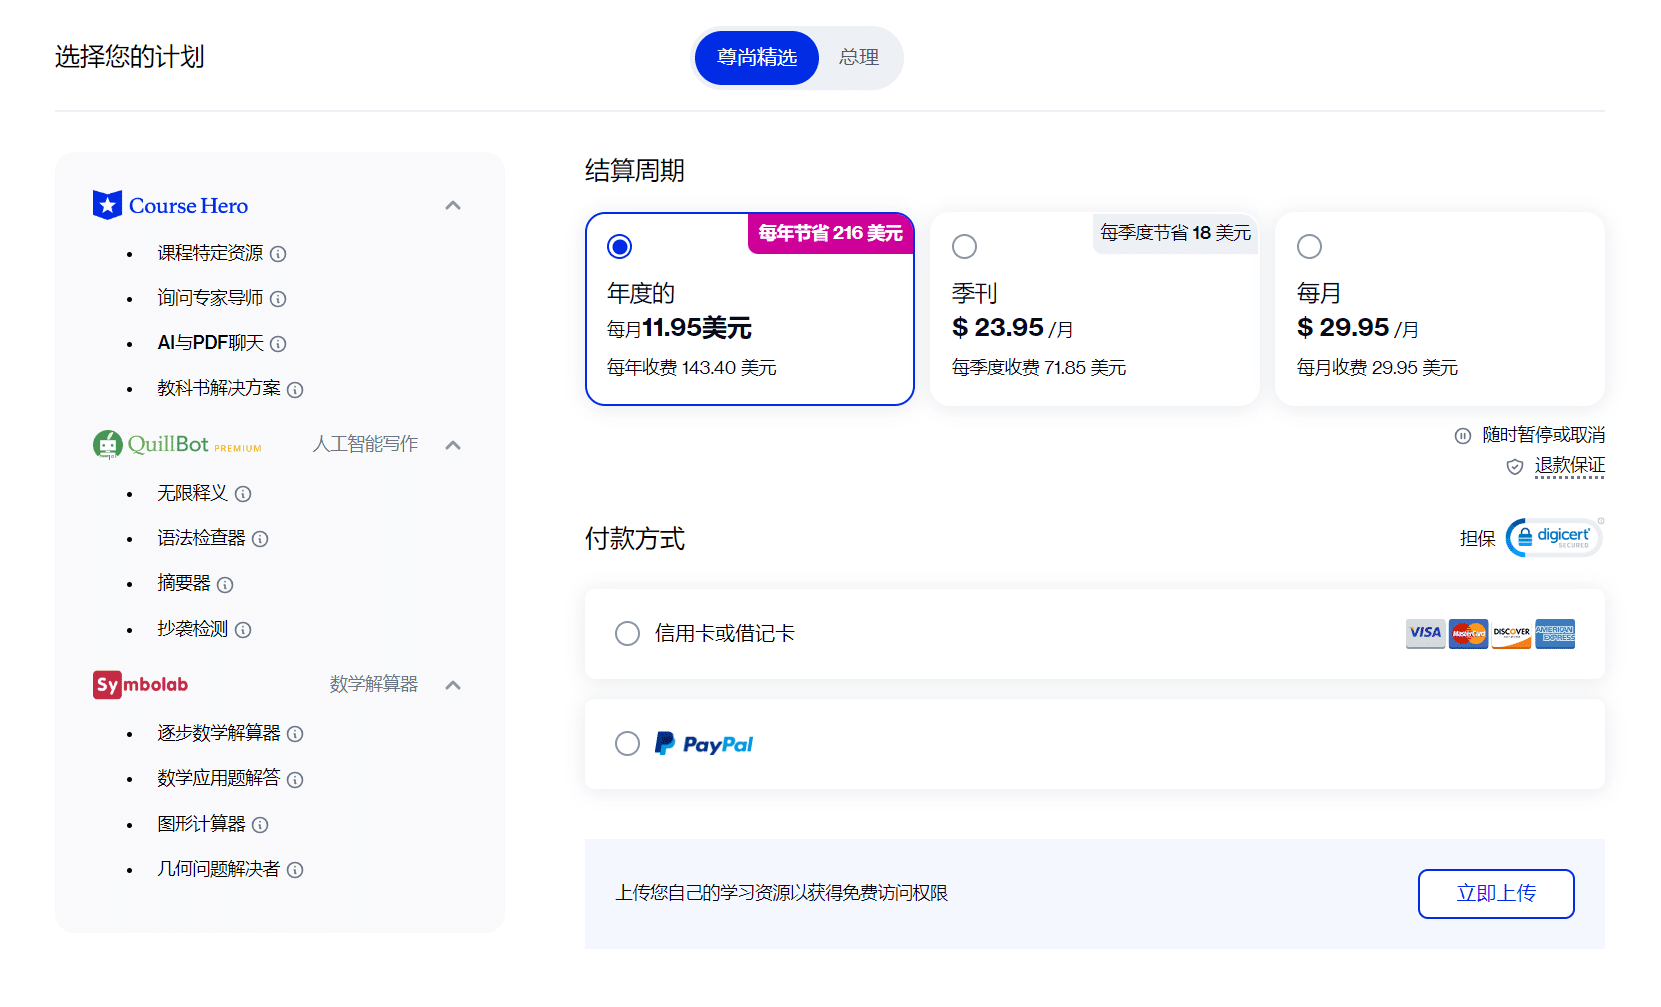
Task: Collapse the Symbolab 数学解算器 section
Action: tap(453, 684)
